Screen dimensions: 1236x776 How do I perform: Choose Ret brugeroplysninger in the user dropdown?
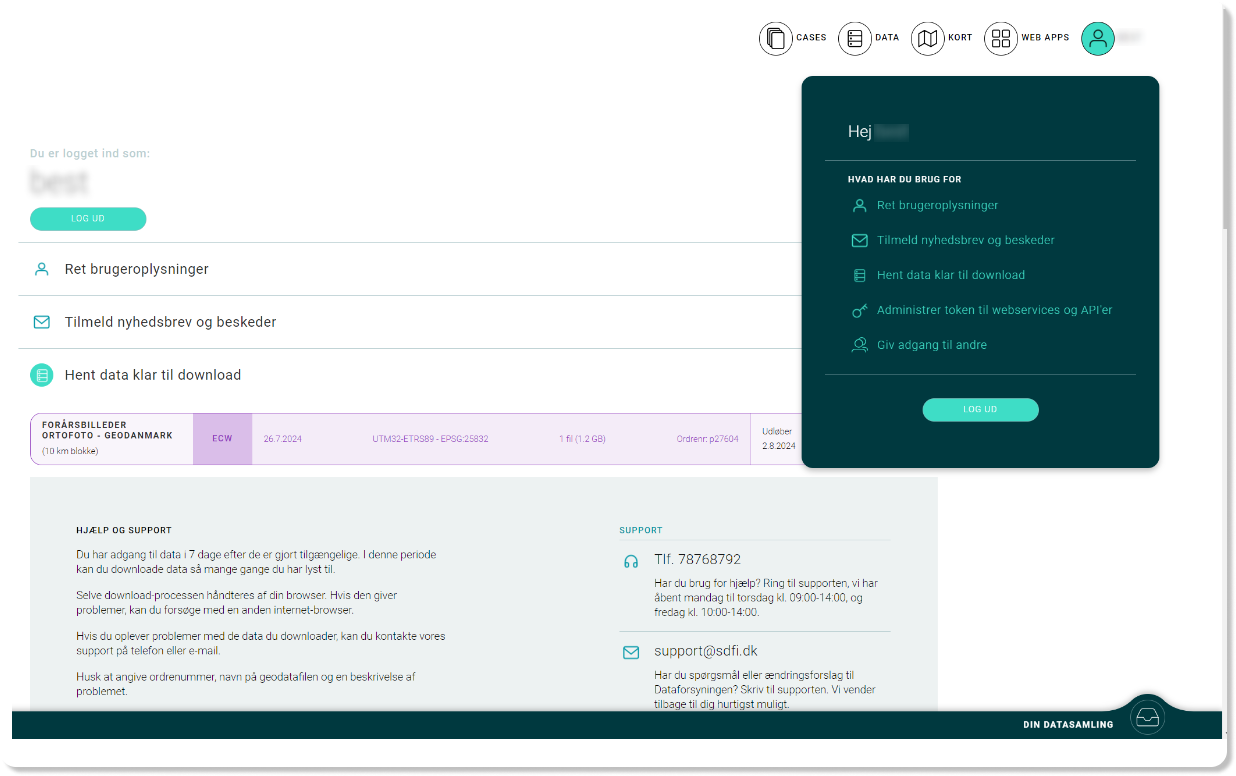pos(938,205)
